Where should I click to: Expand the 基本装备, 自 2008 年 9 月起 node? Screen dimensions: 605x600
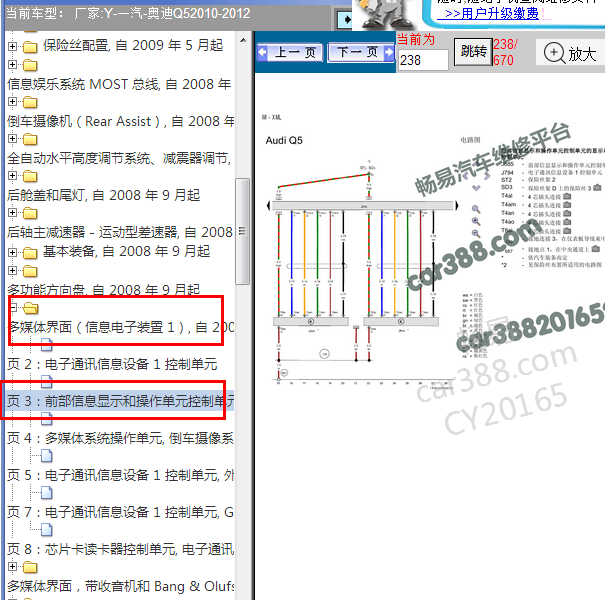click(12, 252)
